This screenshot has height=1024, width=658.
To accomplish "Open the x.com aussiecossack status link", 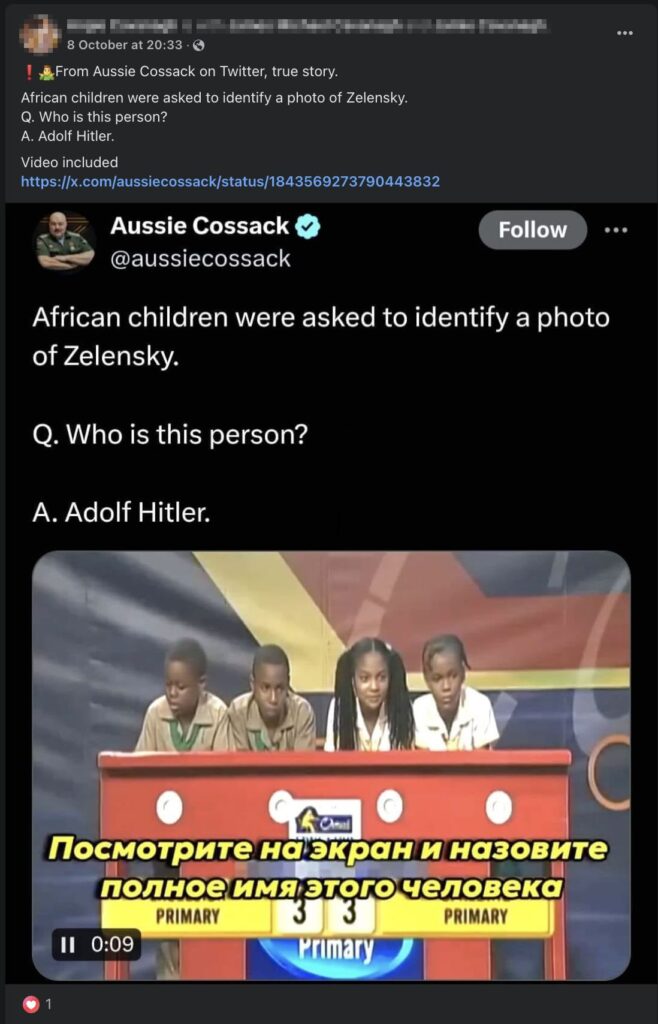I will pyautogui.click(x=230, y=181).
